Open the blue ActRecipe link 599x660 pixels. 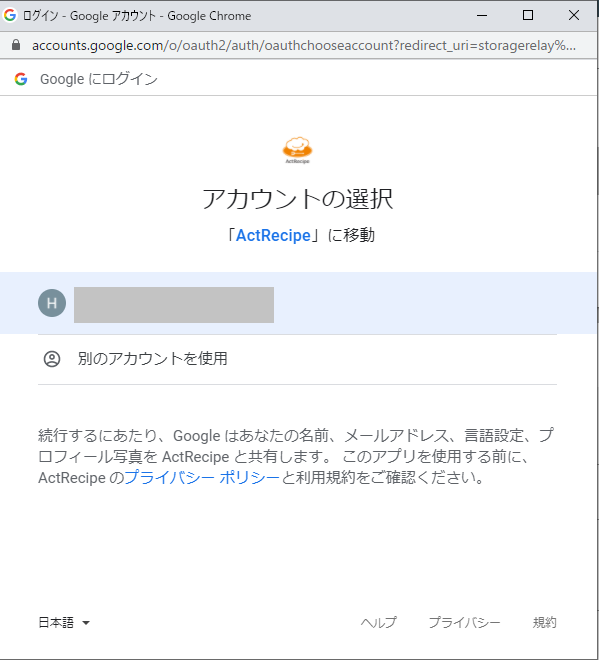pyautogui.click(x=273, y=235)
